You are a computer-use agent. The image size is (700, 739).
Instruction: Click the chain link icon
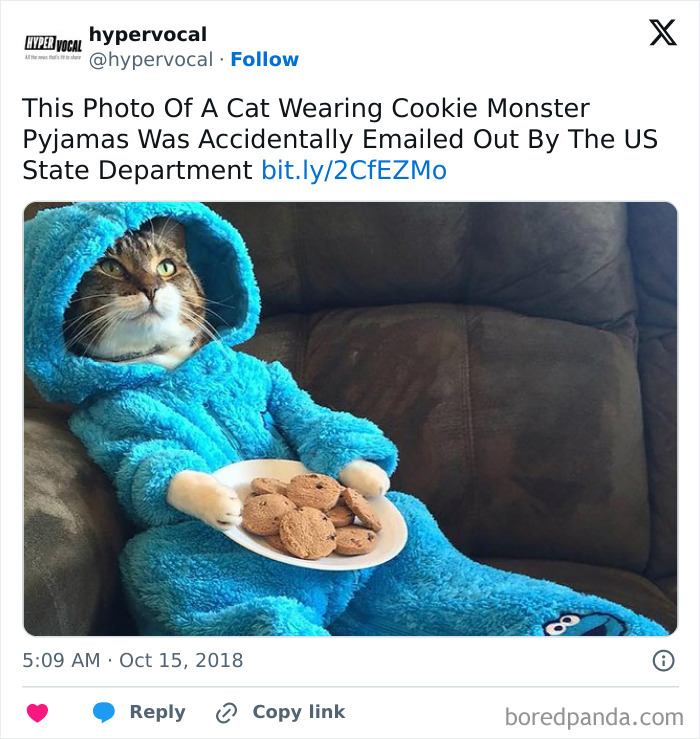pyautogui.click(x=227, y=713)
